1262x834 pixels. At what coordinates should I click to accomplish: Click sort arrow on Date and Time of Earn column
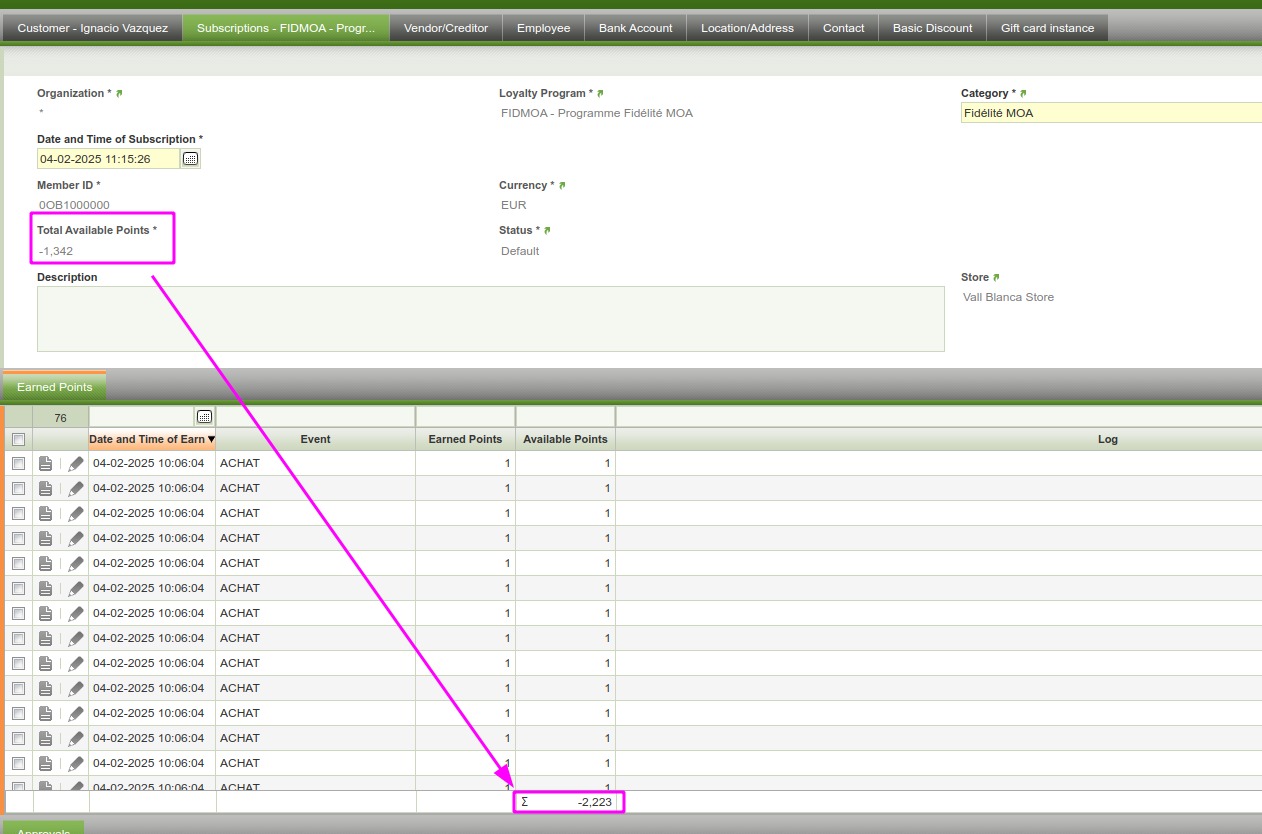(211, 440)
